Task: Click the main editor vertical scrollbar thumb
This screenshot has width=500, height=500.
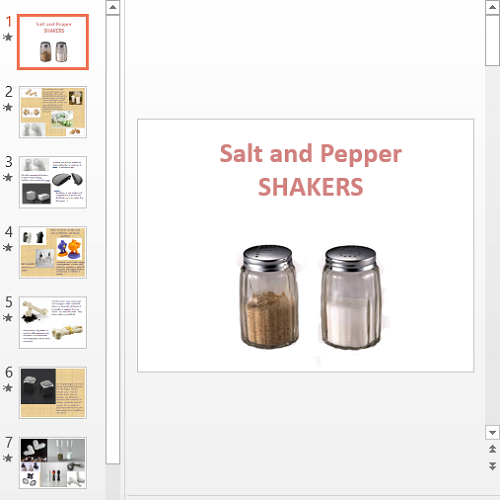Action: click(492, 40)
